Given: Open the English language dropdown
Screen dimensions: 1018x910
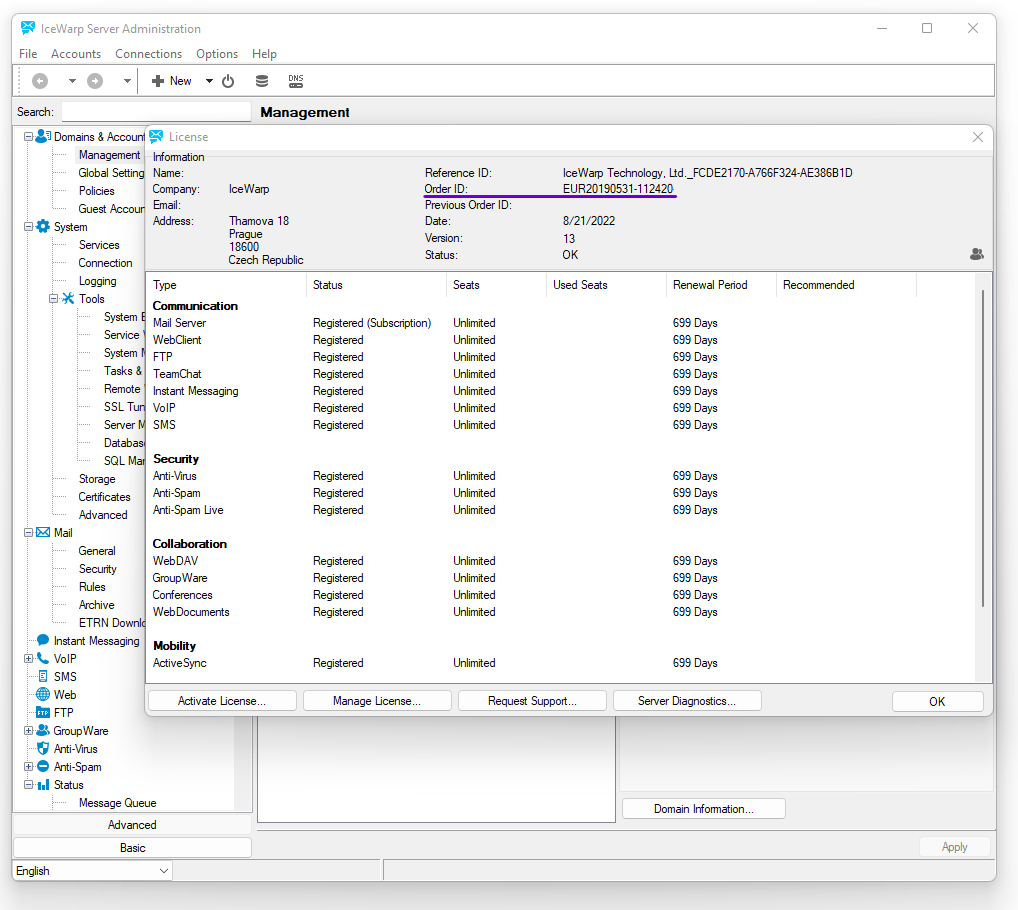Looking at the screenshot, I should point(92,871).
